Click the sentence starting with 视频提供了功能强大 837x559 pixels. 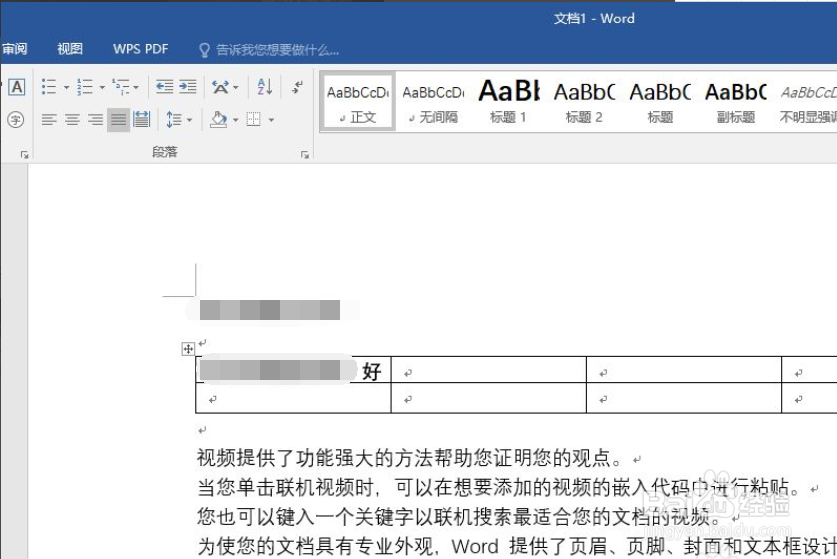click(x=410, y=458)
